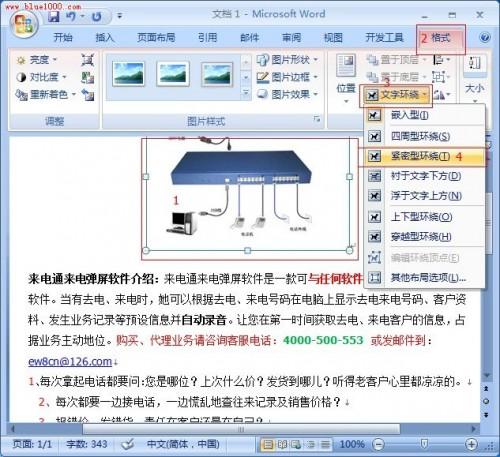The width and height of the screenshot is (500, 457).
Task: Switch to Full Screen Reading view icon
Action: [x=282, y=444]
